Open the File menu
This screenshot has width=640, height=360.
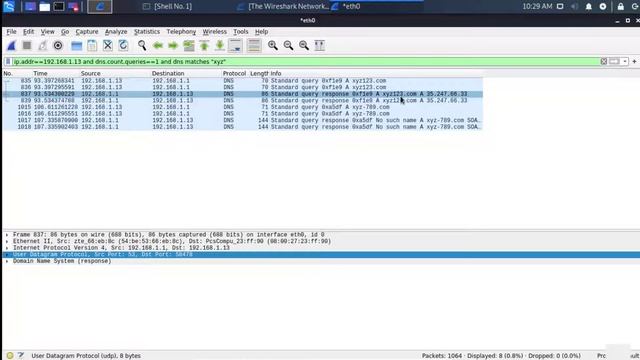point(11,32)
